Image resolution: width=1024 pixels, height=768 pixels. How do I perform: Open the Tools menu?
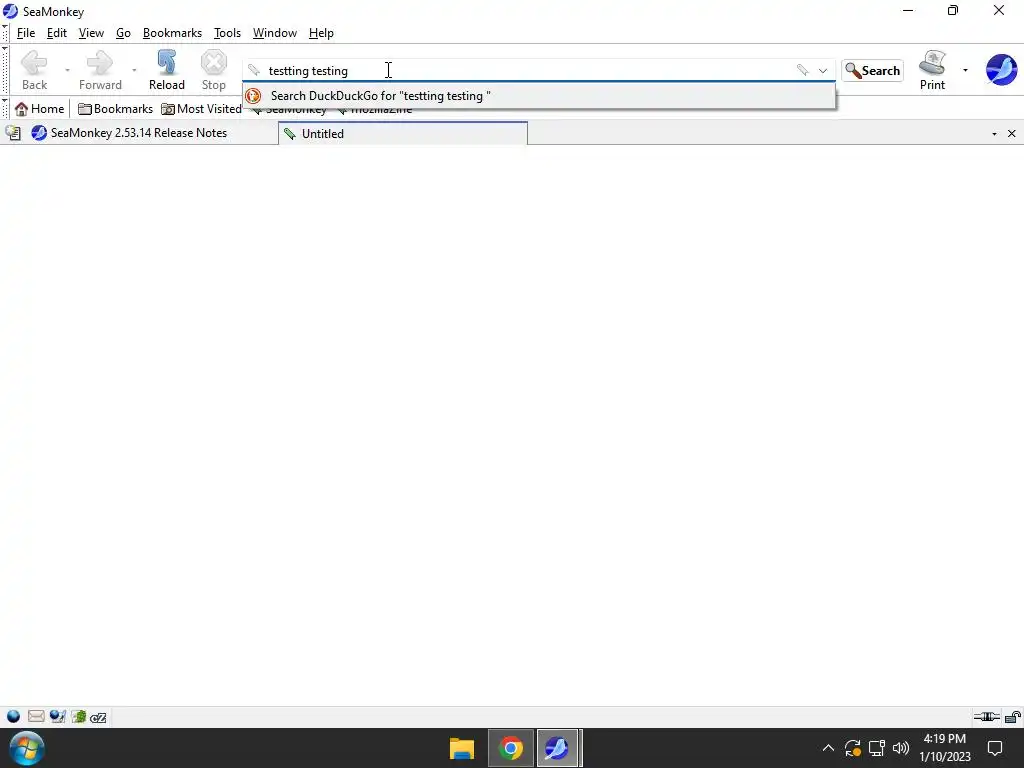227,33
